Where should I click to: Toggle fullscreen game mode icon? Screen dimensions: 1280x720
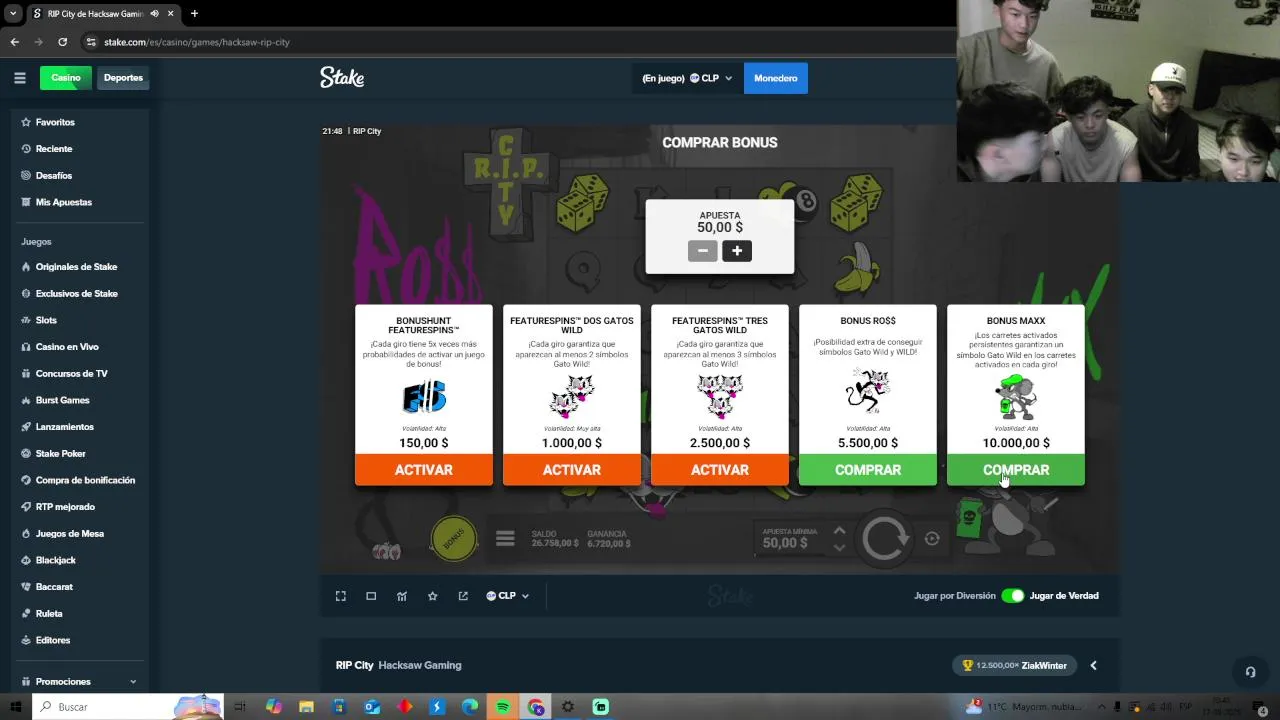(x=341, y=596)
